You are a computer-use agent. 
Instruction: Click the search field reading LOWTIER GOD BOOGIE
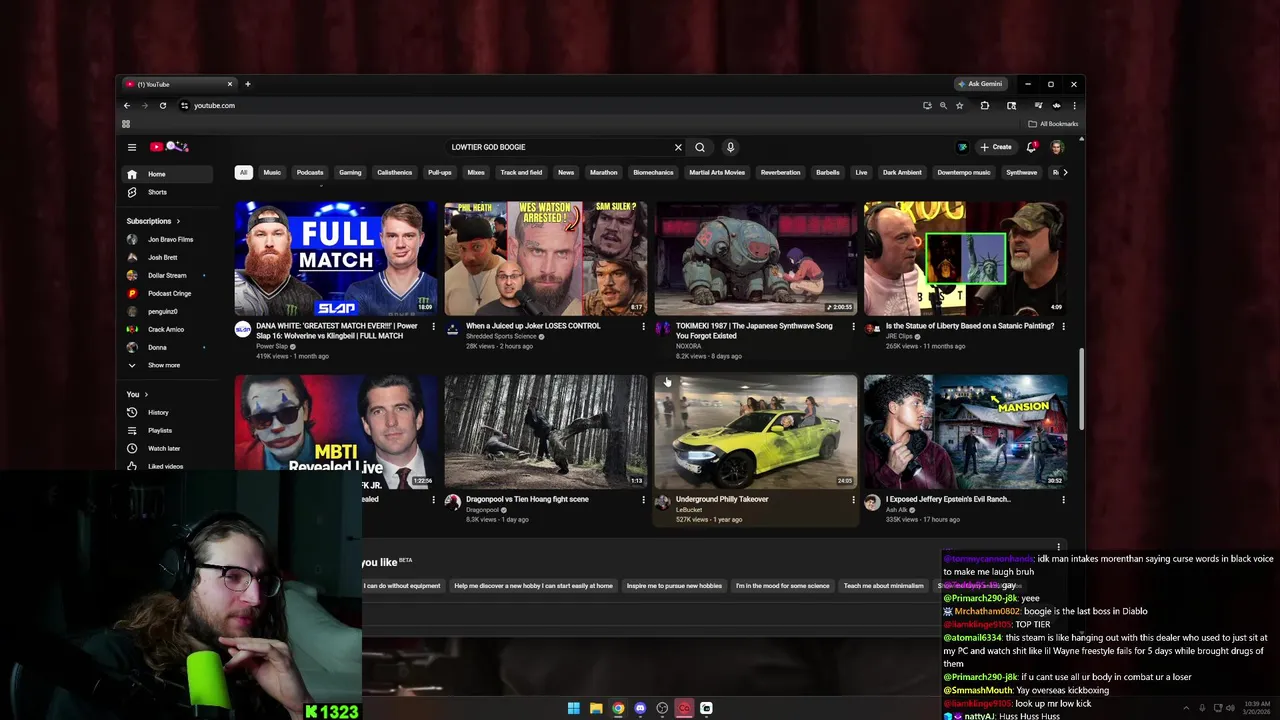(x=558, y=147)
